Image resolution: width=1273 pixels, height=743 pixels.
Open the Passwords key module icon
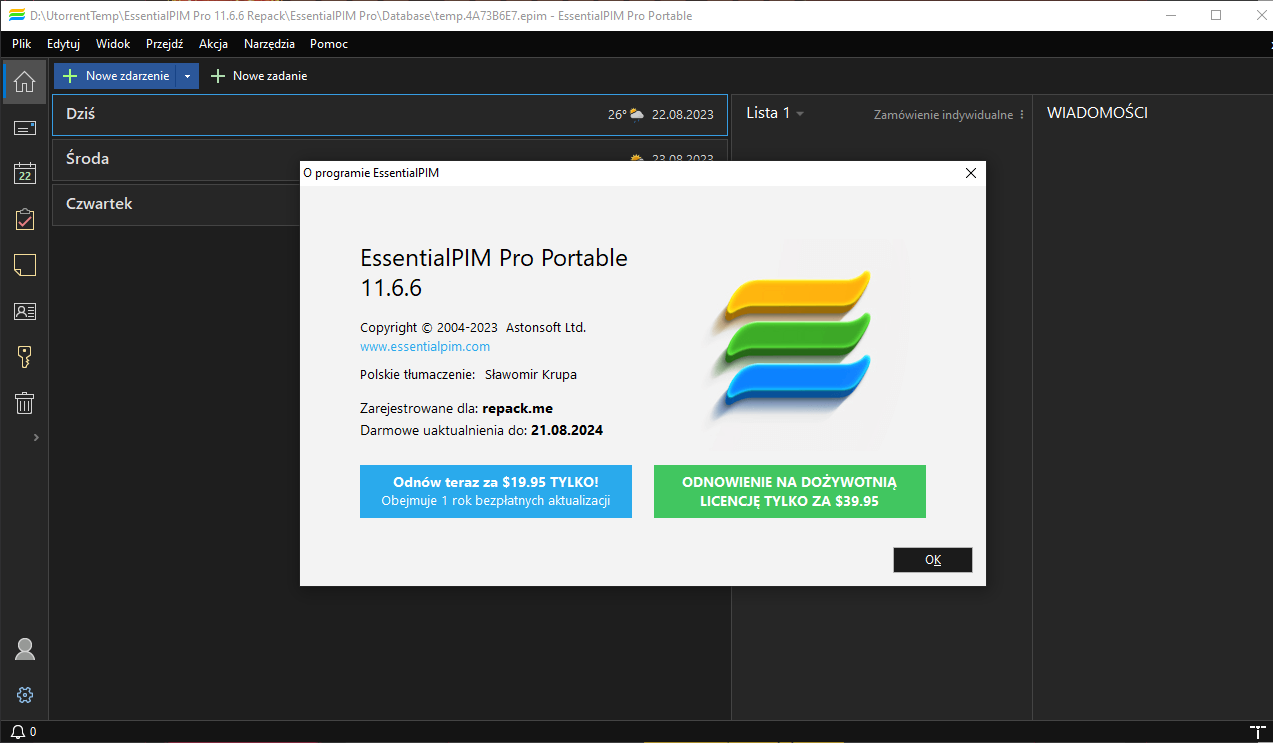pyautogui.click(x=24, y=357)
